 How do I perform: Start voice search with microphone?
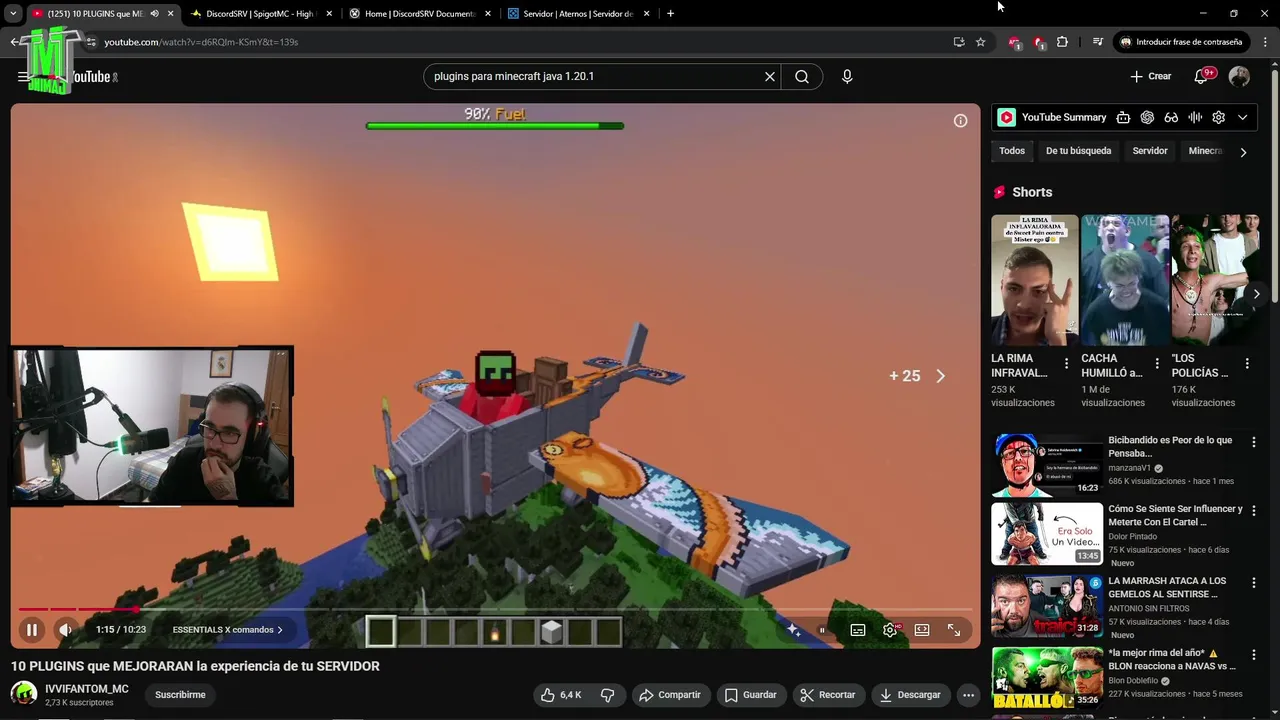coord(847,76)
